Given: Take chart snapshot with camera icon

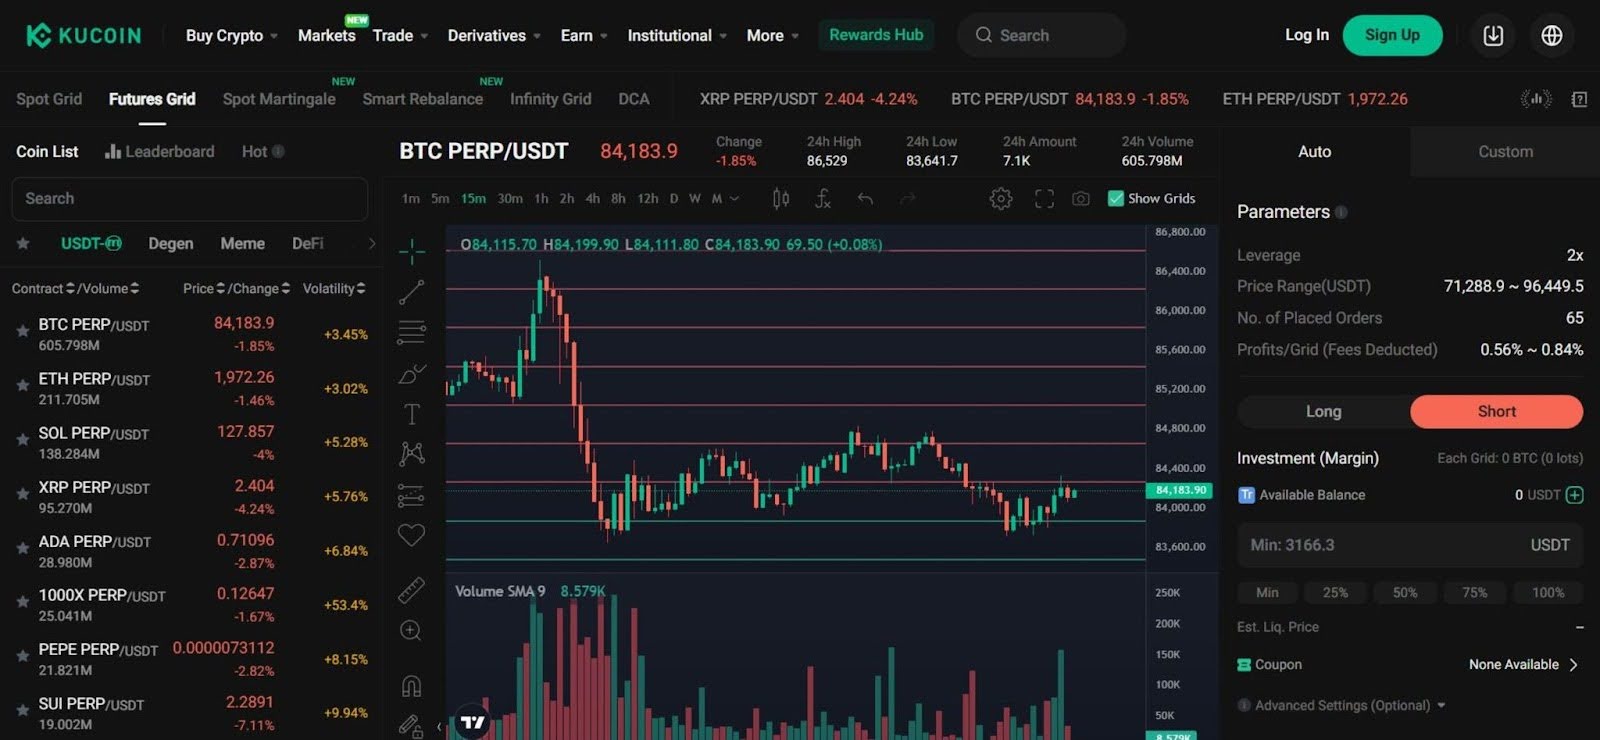Looking at the screenshot, I should click(x=1081, y=199).
